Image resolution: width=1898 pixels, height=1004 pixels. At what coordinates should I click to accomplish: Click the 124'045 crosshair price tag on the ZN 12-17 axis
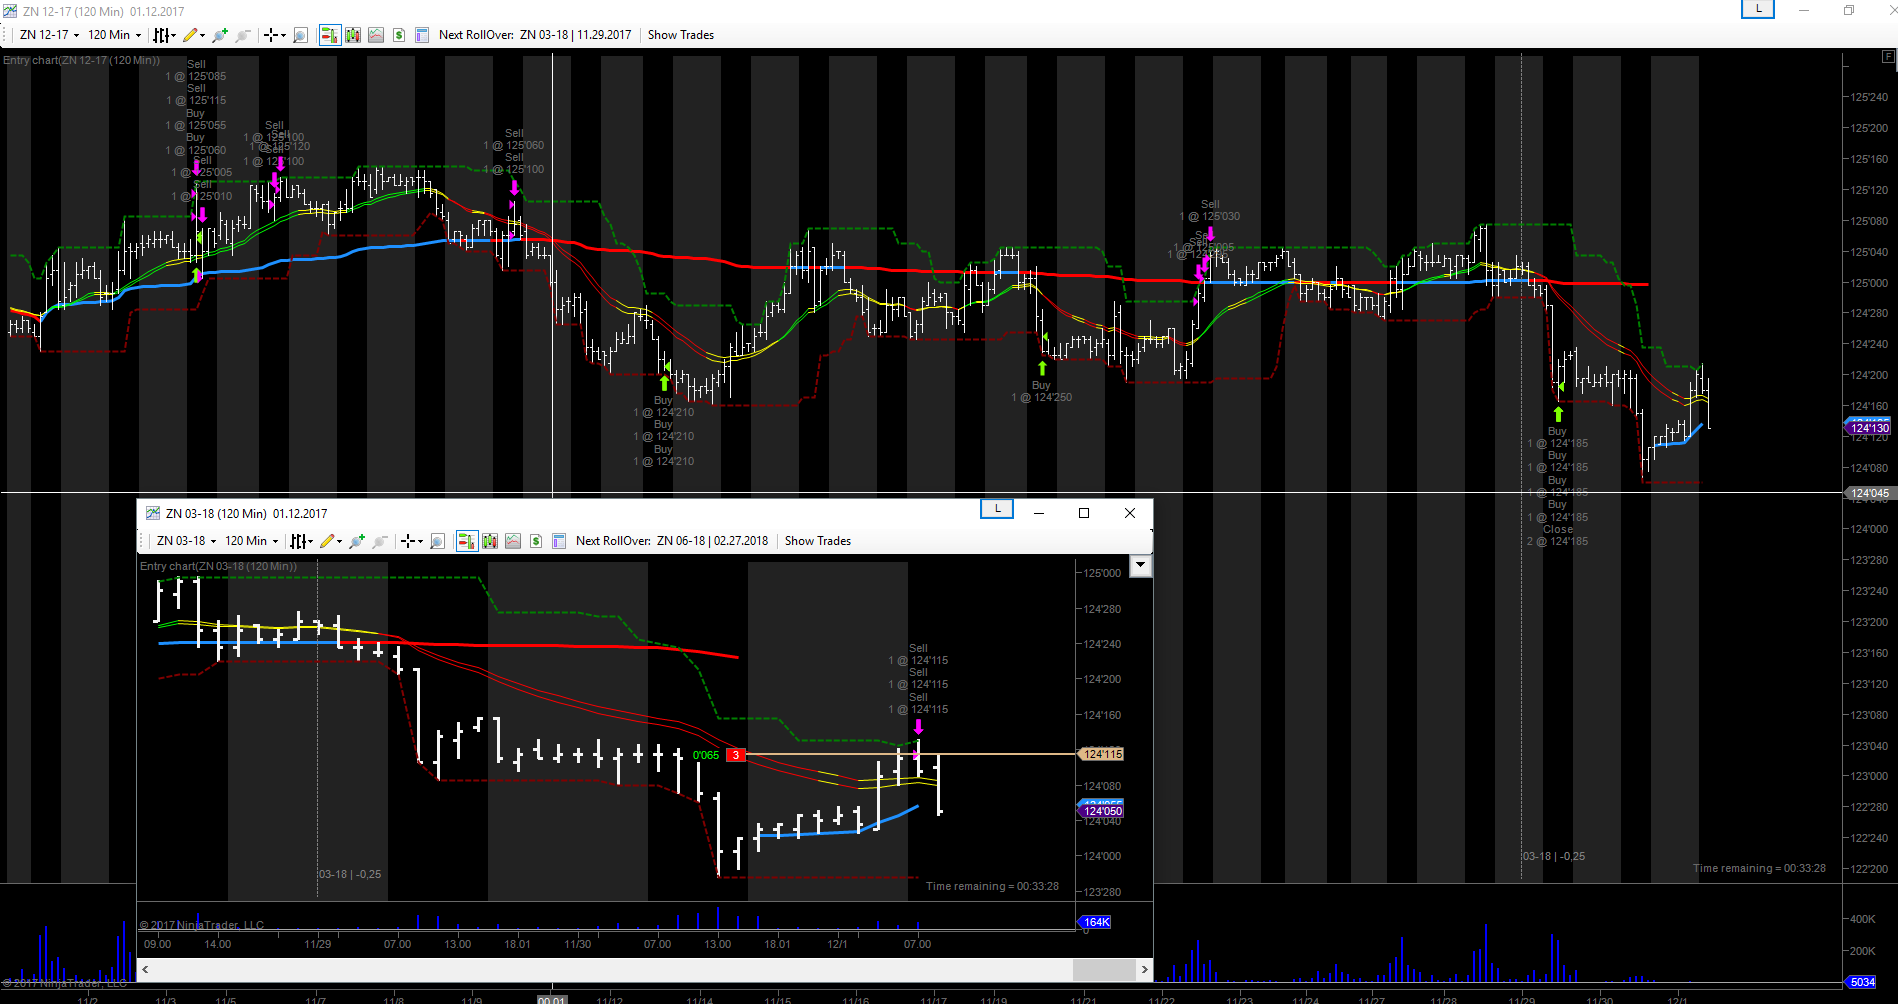tap(1868, 493)
